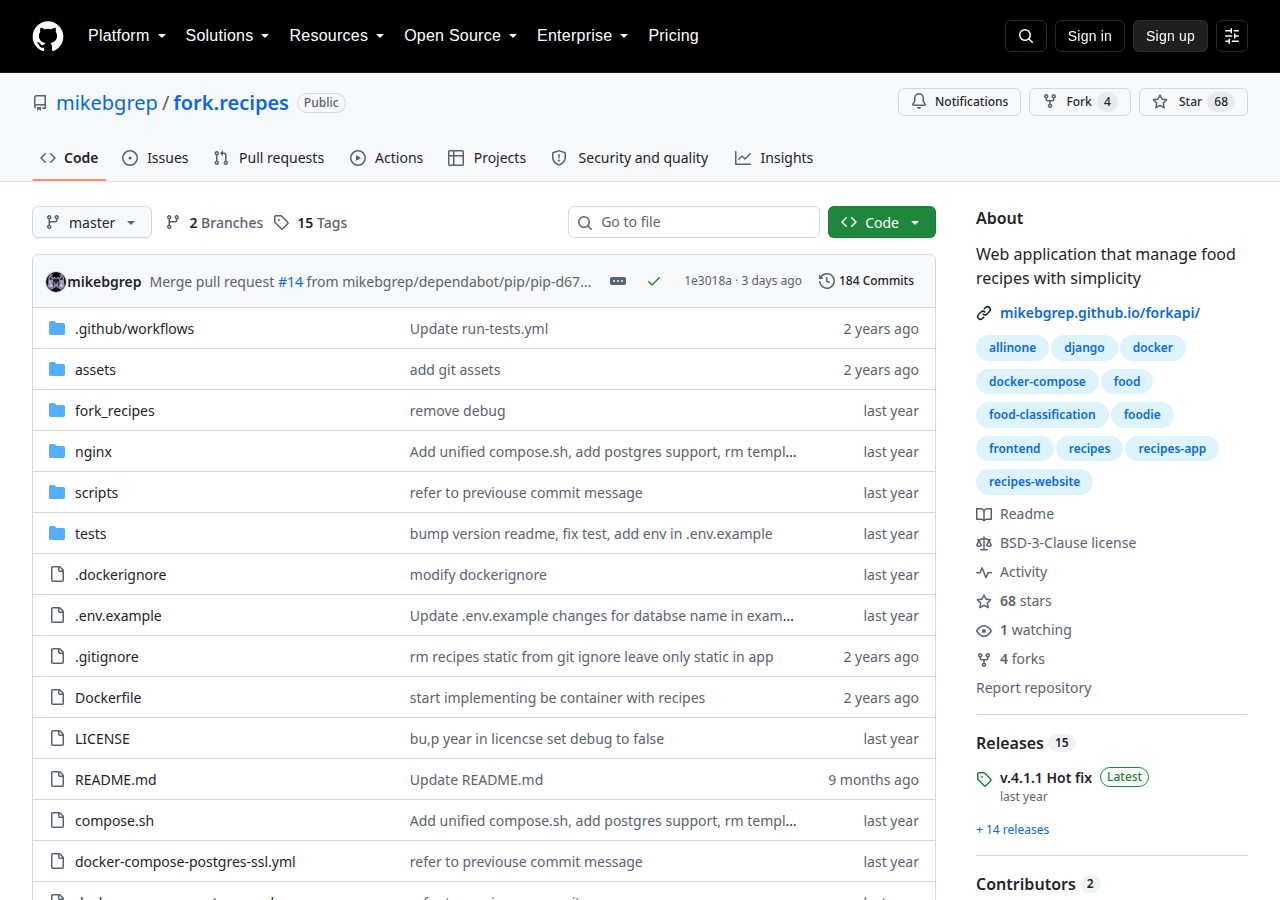Expand the Resources menu
This screenshot has height=900, width=1280.
click(x=337, y=35)
